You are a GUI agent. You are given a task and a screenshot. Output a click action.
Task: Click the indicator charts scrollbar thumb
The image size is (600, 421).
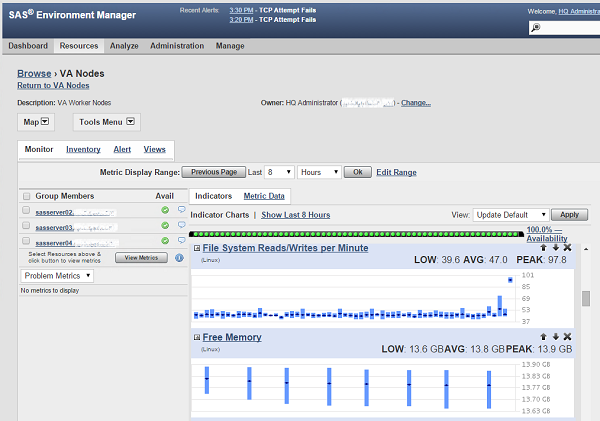[586, 299]
